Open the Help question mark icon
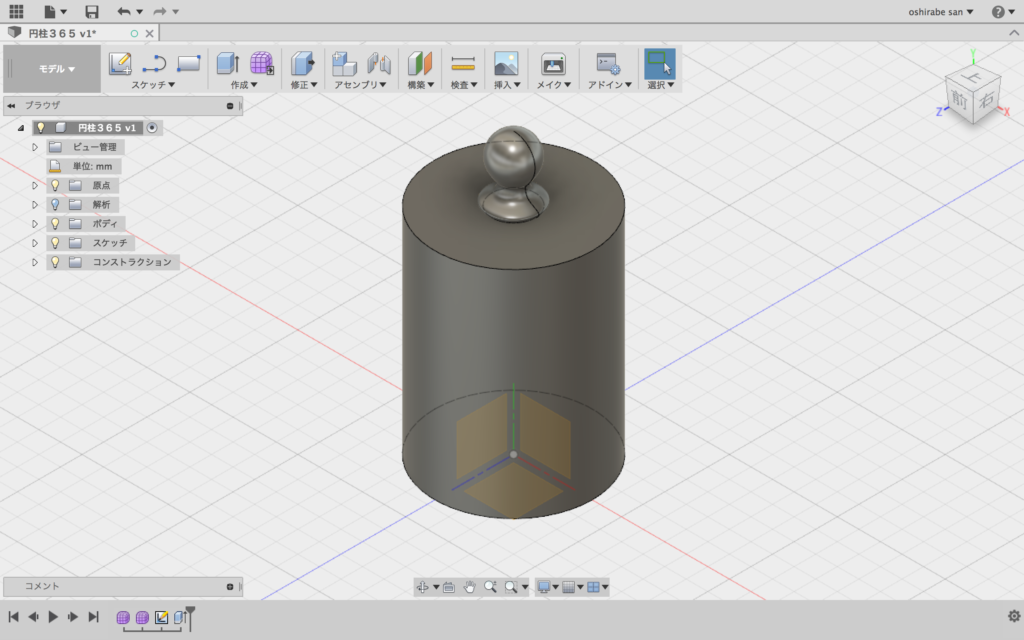The height and width of the screenshot is (640, 1024). pos(998,12)
